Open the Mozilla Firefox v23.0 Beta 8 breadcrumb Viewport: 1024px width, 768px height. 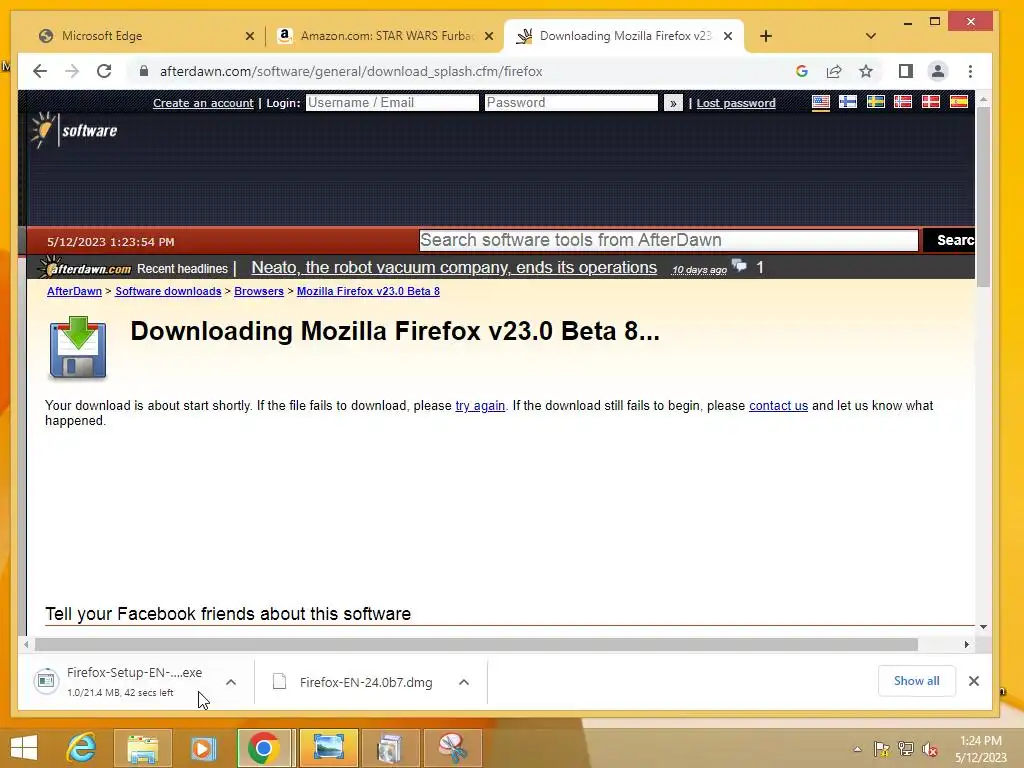pos(368,291)
